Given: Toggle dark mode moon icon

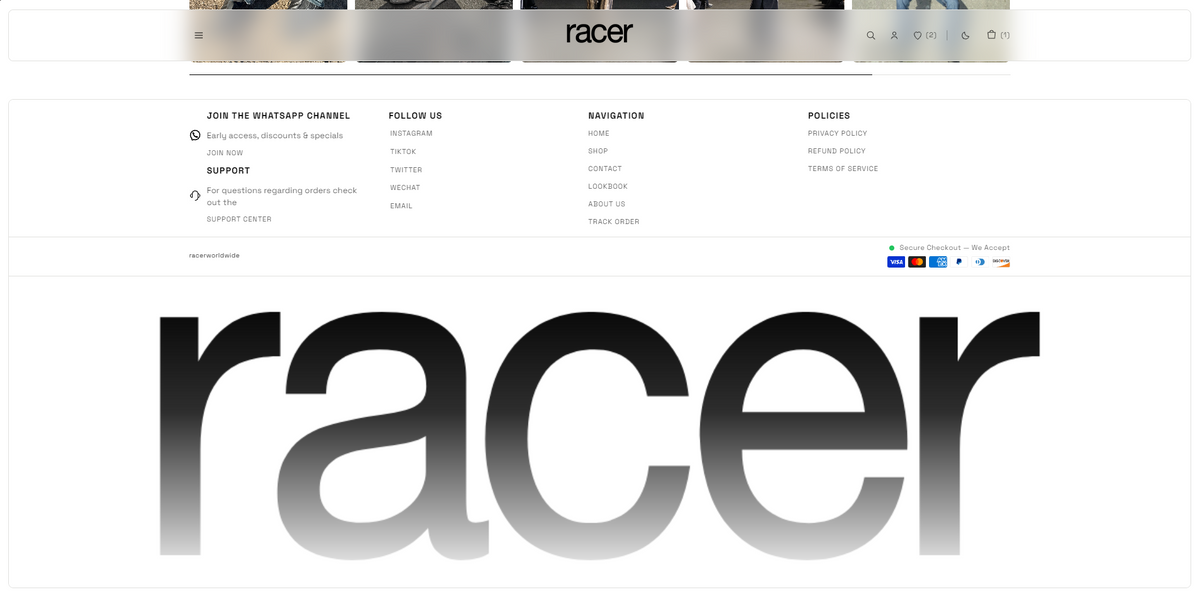Looking at the screenshot, I should pos(965,35).
